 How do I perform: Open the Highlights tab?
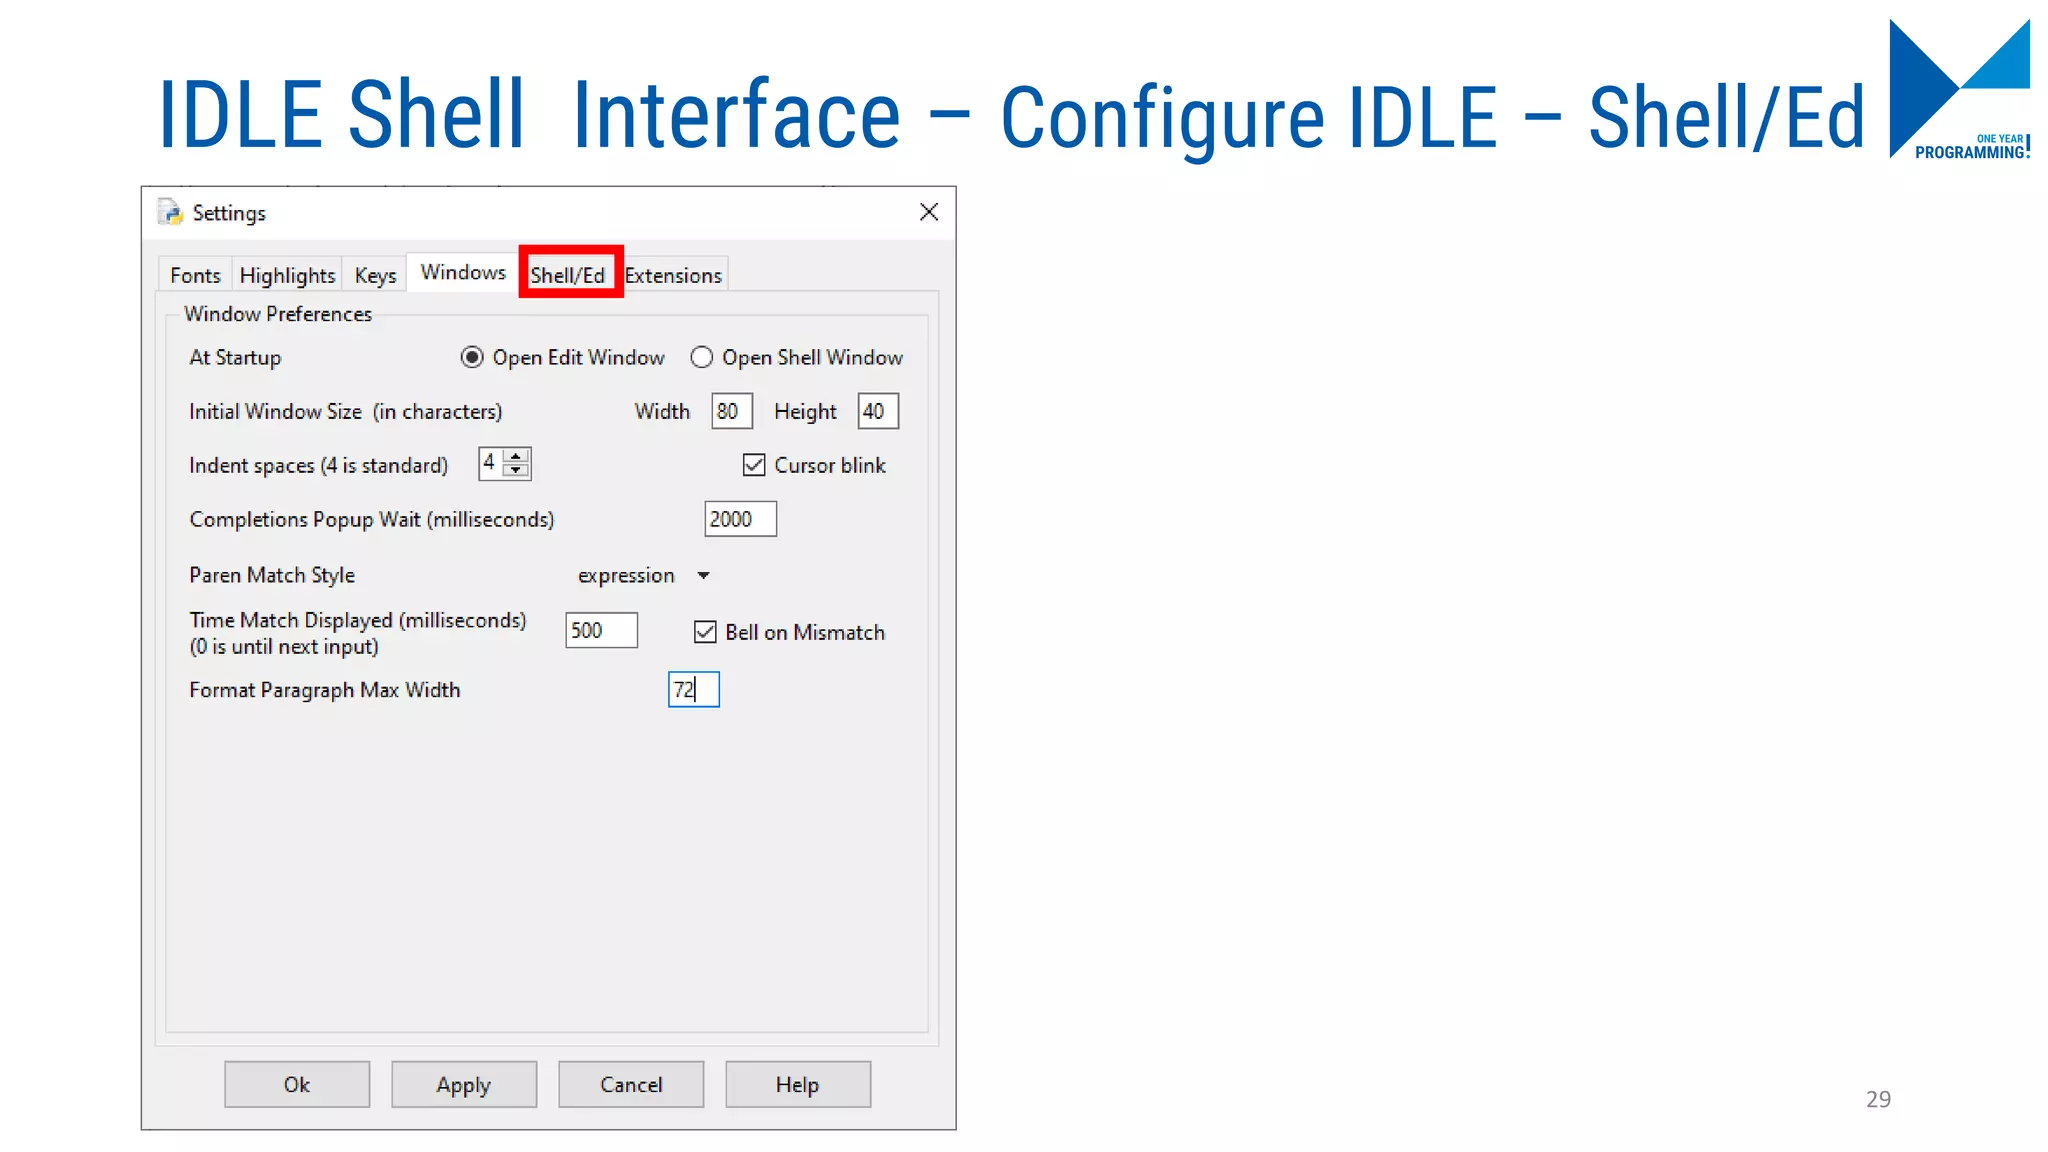(287, 275)
